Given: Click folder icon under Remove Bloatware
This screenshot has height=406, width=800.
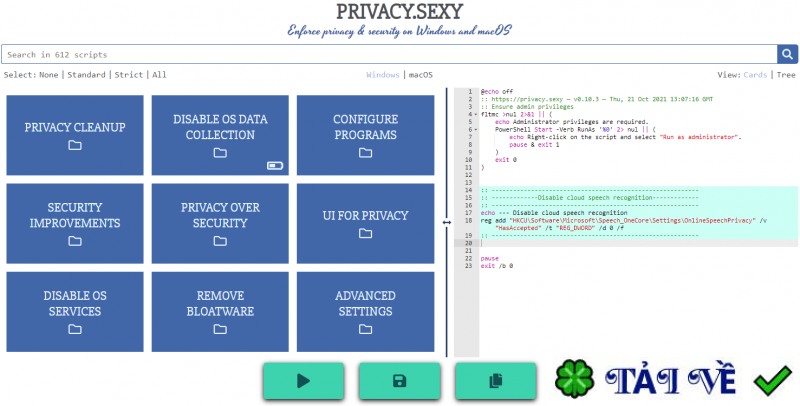Looking at the screenshot, I should 220,329.
